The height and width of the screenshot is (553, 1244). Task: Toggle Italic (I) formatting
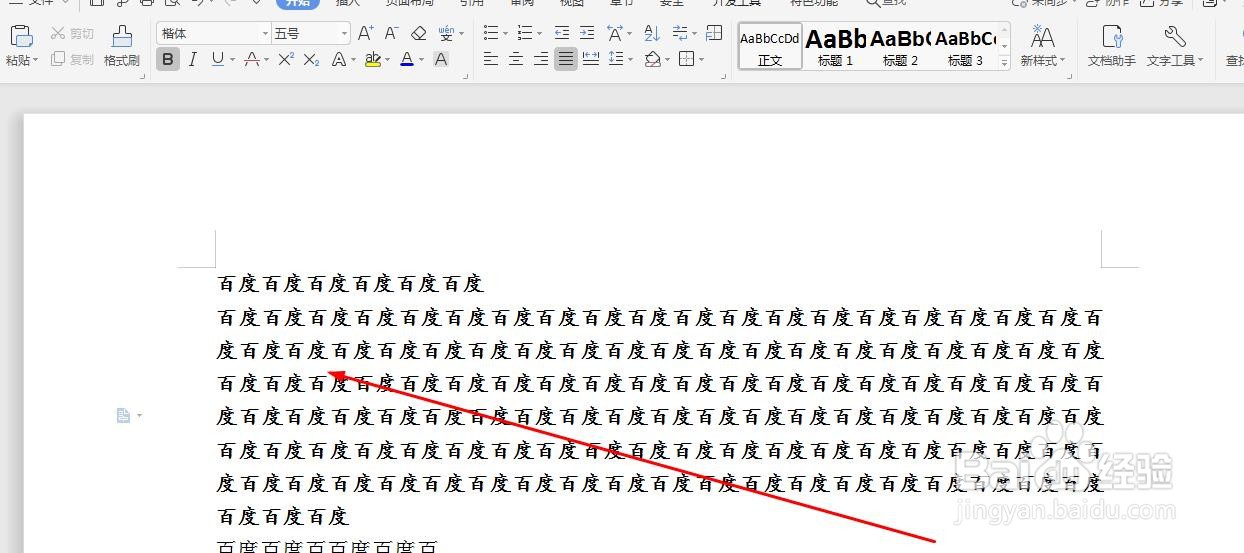click(193, 60)
